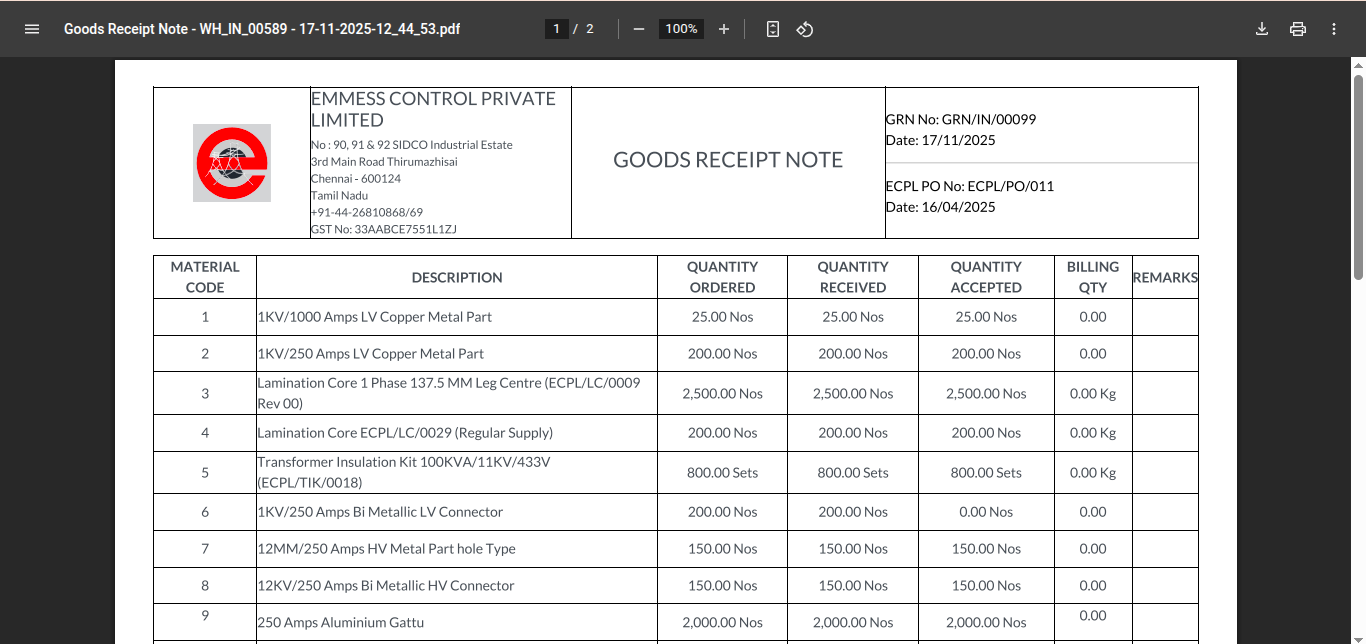
Task: Open the sidebar with the hamburger menu icon
Action: (x=32, y=29)
